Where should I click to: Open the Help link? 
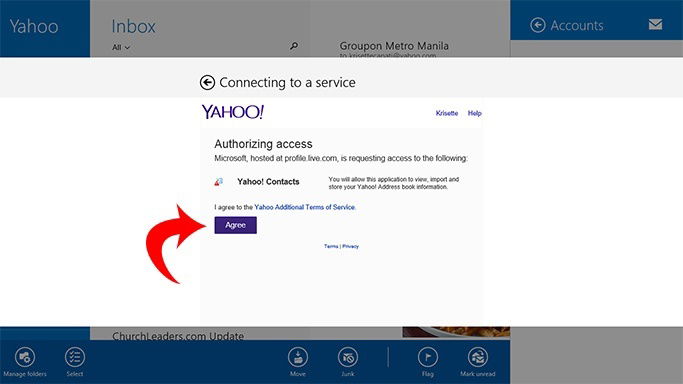coord(474,113)
